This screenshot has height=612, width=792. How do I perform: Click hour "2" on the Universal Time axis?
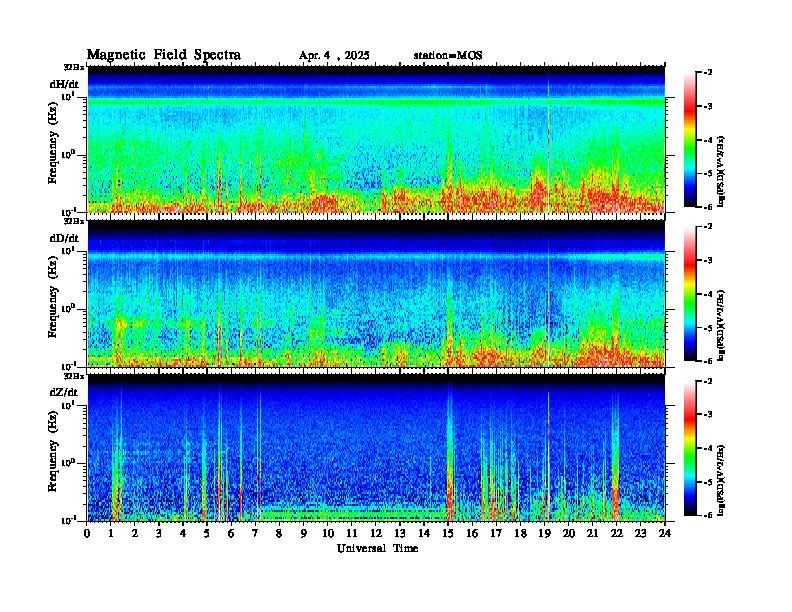point(135,533)
